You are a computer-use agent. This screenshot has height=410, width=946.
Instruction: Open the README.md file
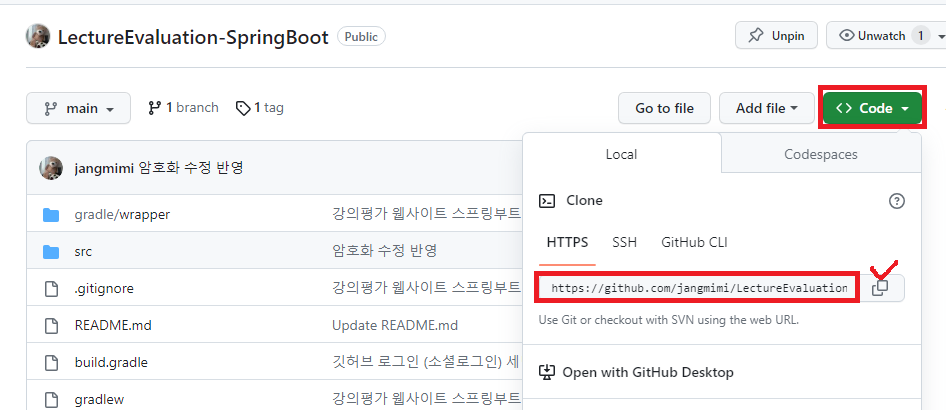pyautogui.click(x=113, y=326)
